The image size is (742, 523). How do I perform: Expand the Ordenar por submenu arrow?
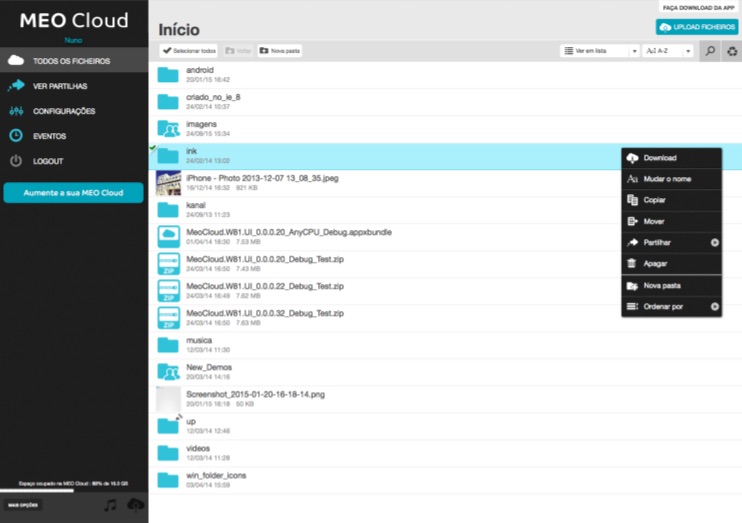point(715,307)
